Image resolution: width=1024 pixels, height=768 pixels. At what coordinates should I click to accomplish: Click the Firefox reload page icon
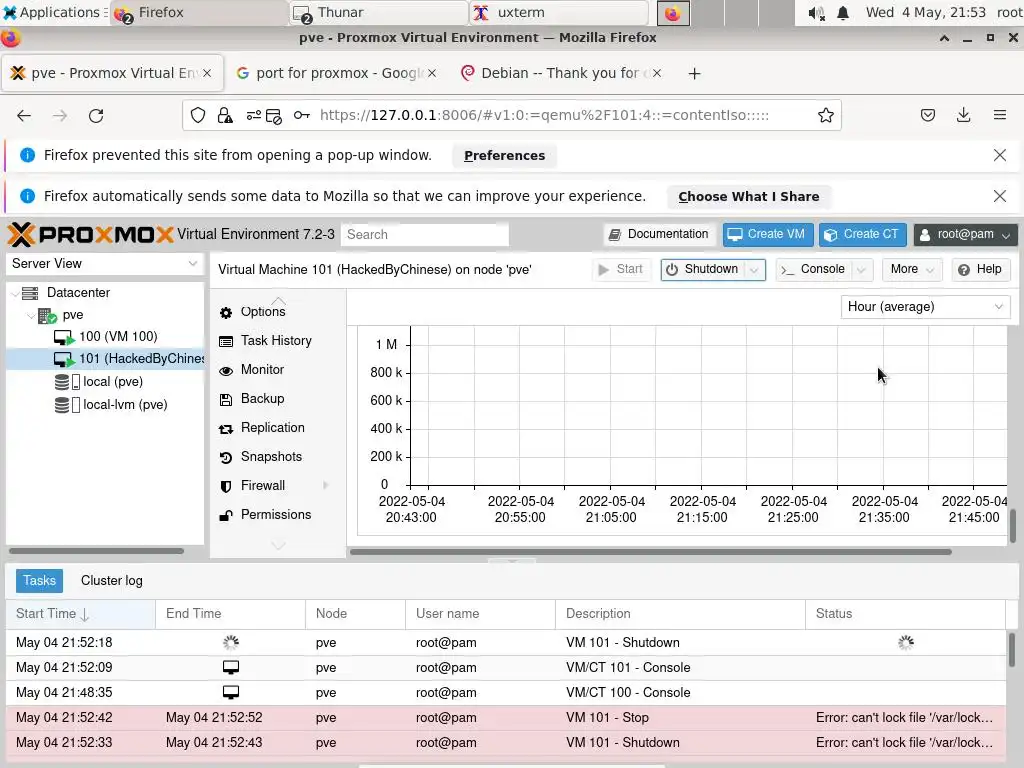click(x=96, y=116)
